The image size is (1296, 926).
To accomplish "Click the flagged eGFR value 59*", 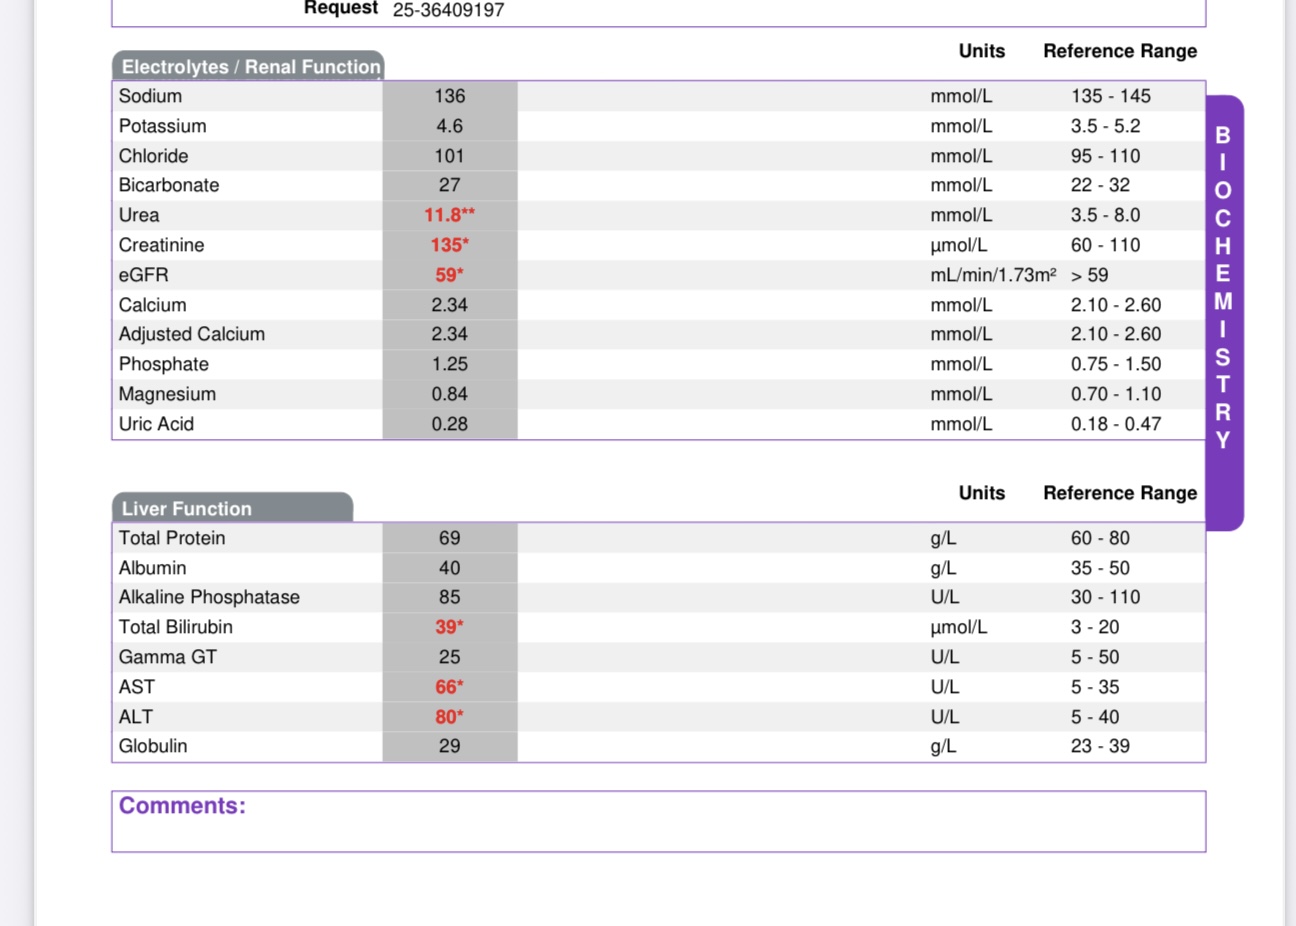I will (x=449, y=275).
